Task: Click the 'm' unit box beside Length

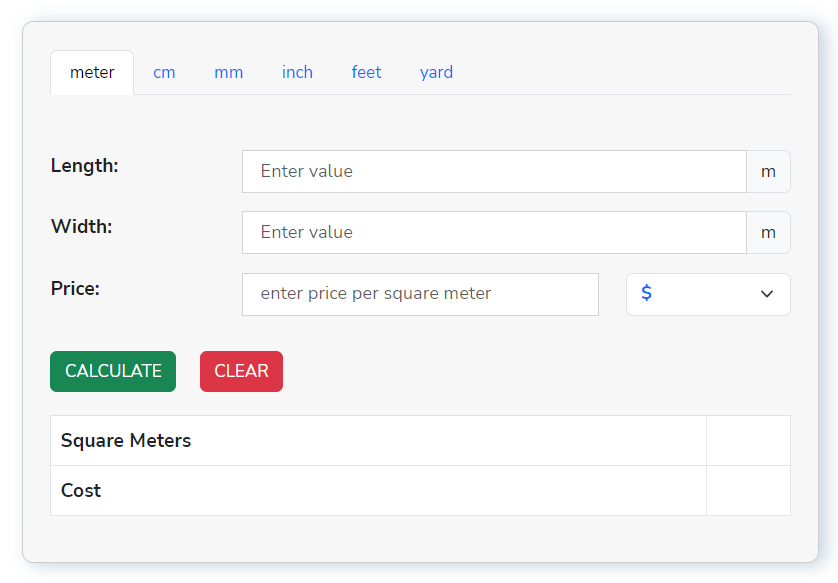Action: click(x=768, y=171)
